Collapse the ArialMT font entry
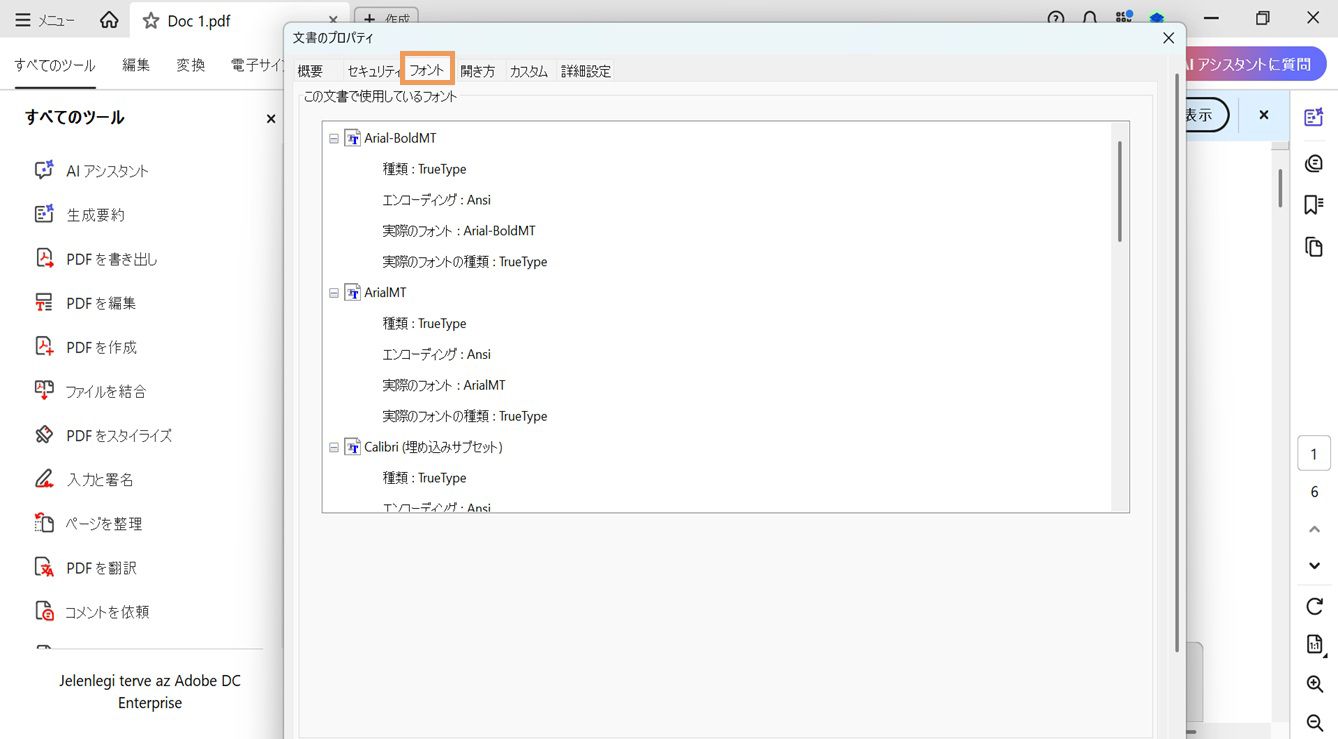The image size is (1338, 739). click(333, 292)
